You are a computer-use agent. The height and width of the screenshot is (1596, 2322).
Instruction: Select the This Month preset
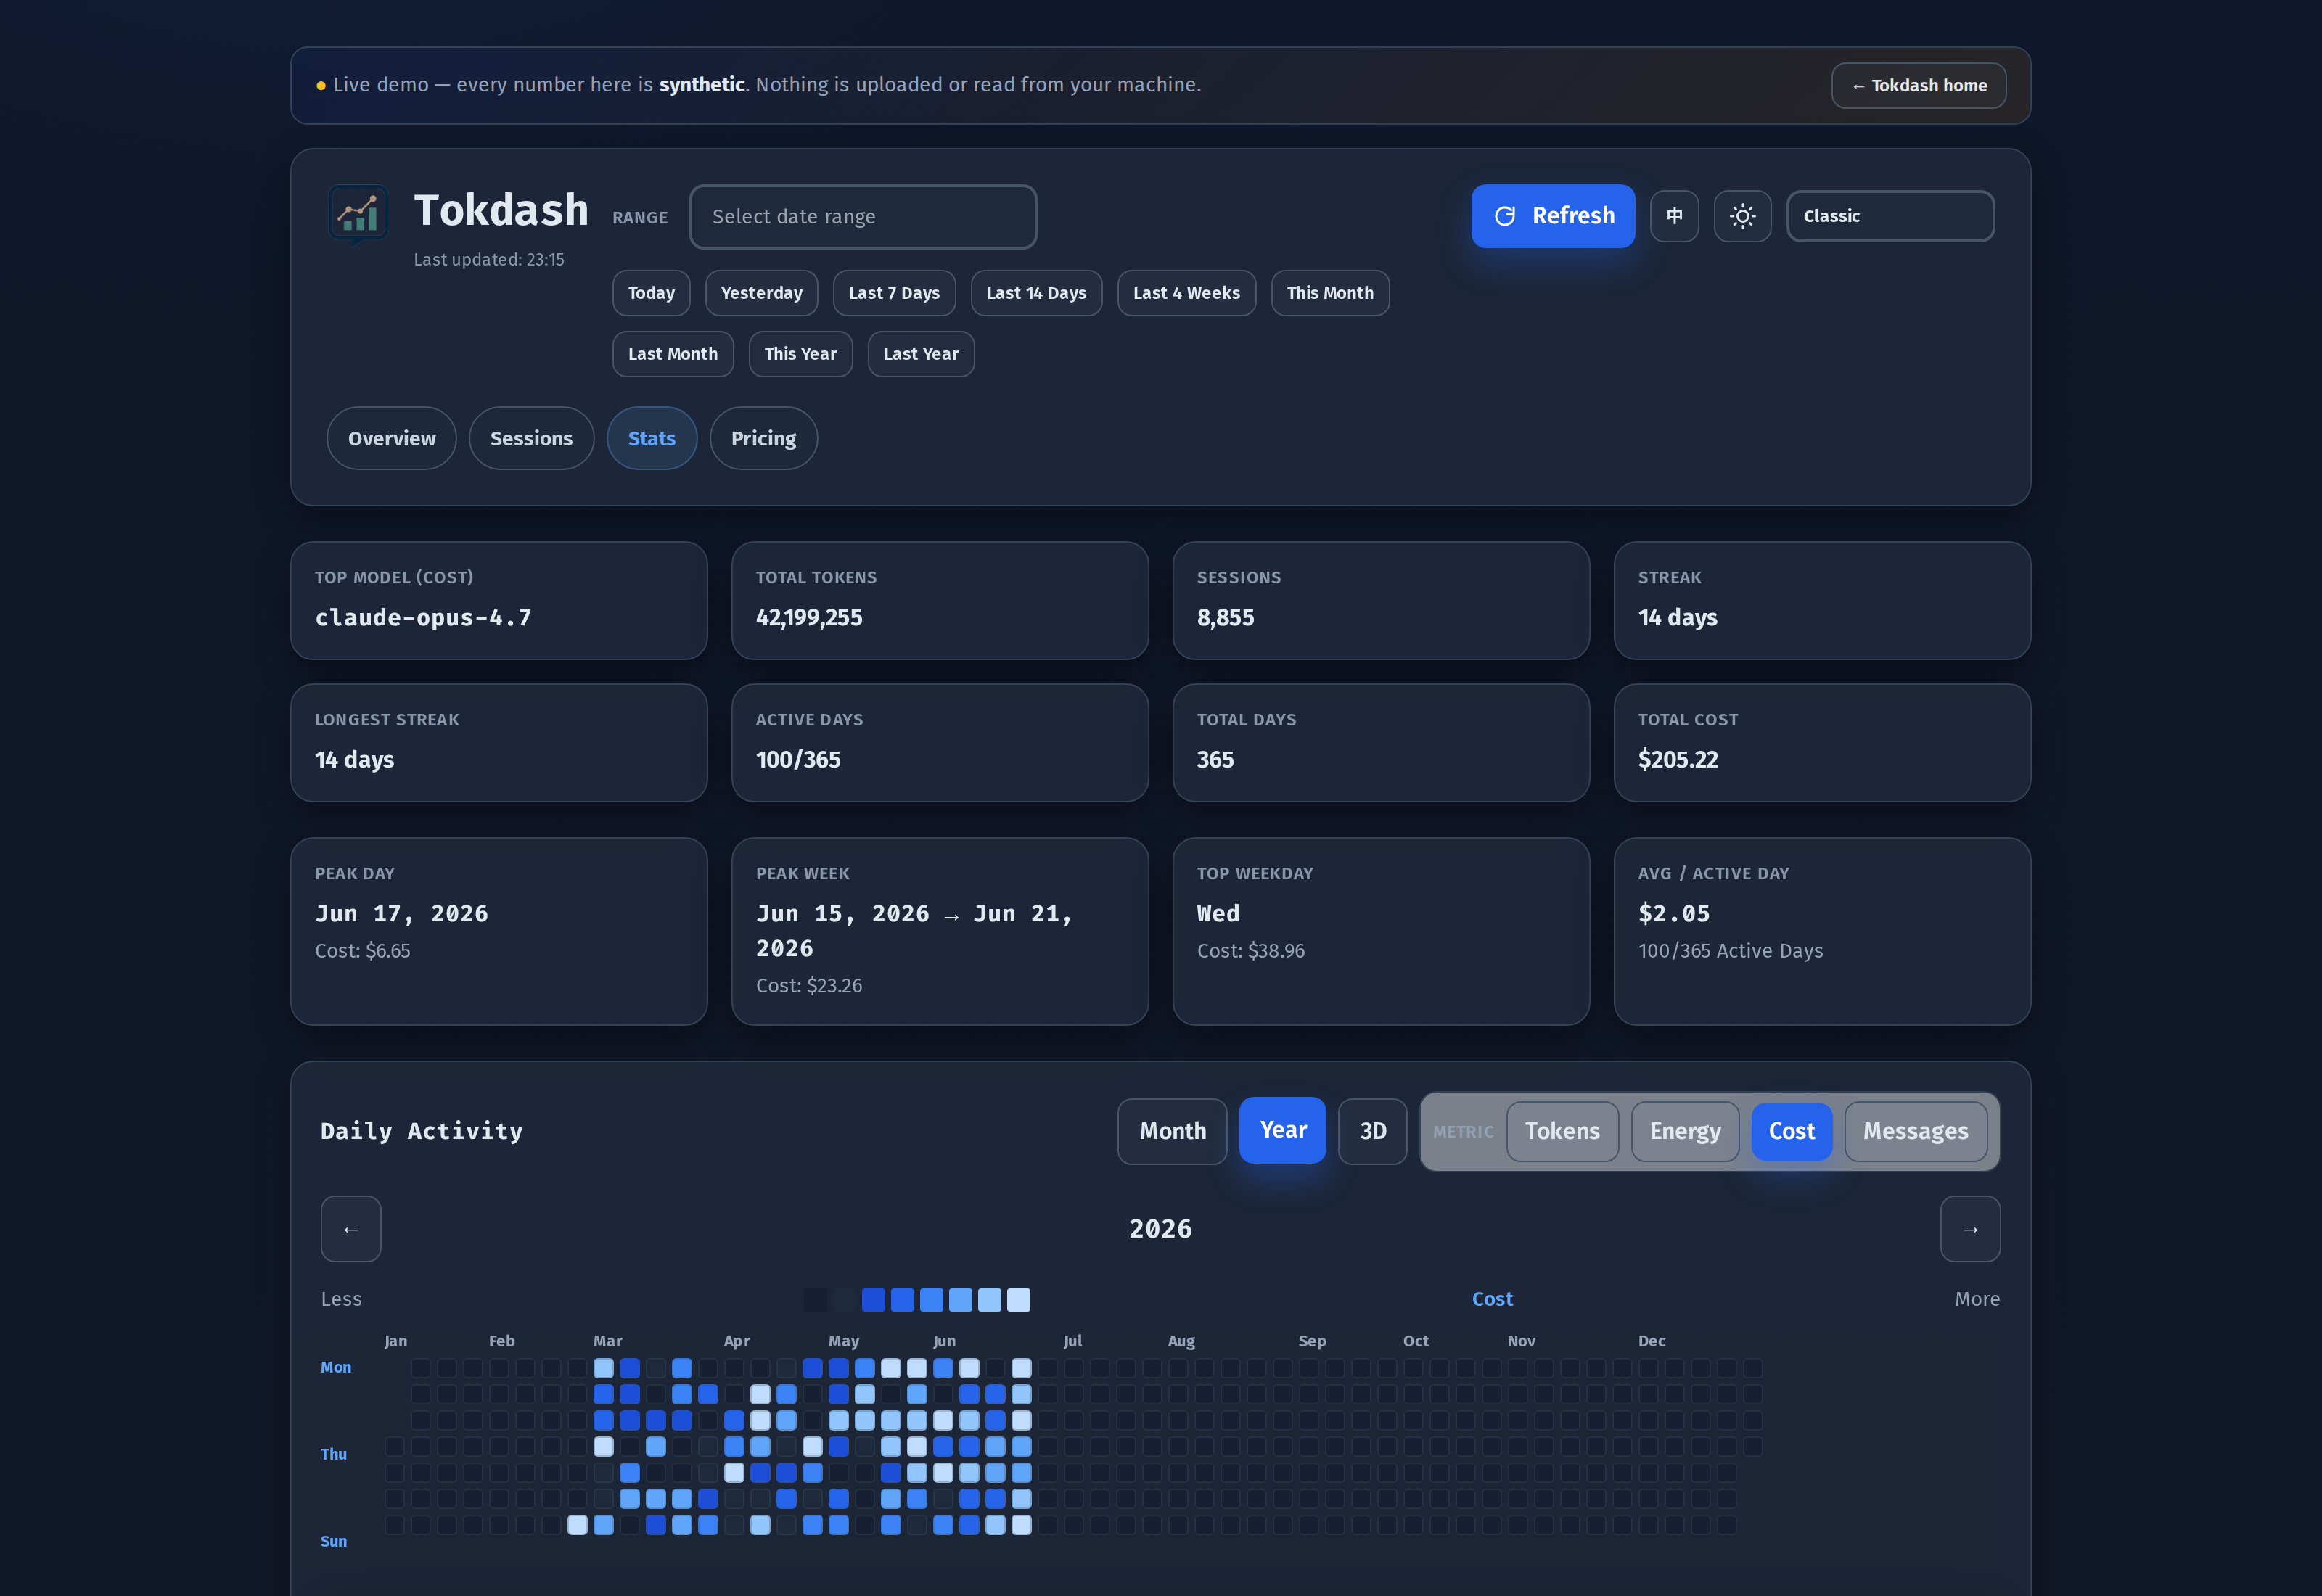(1330, 293)
